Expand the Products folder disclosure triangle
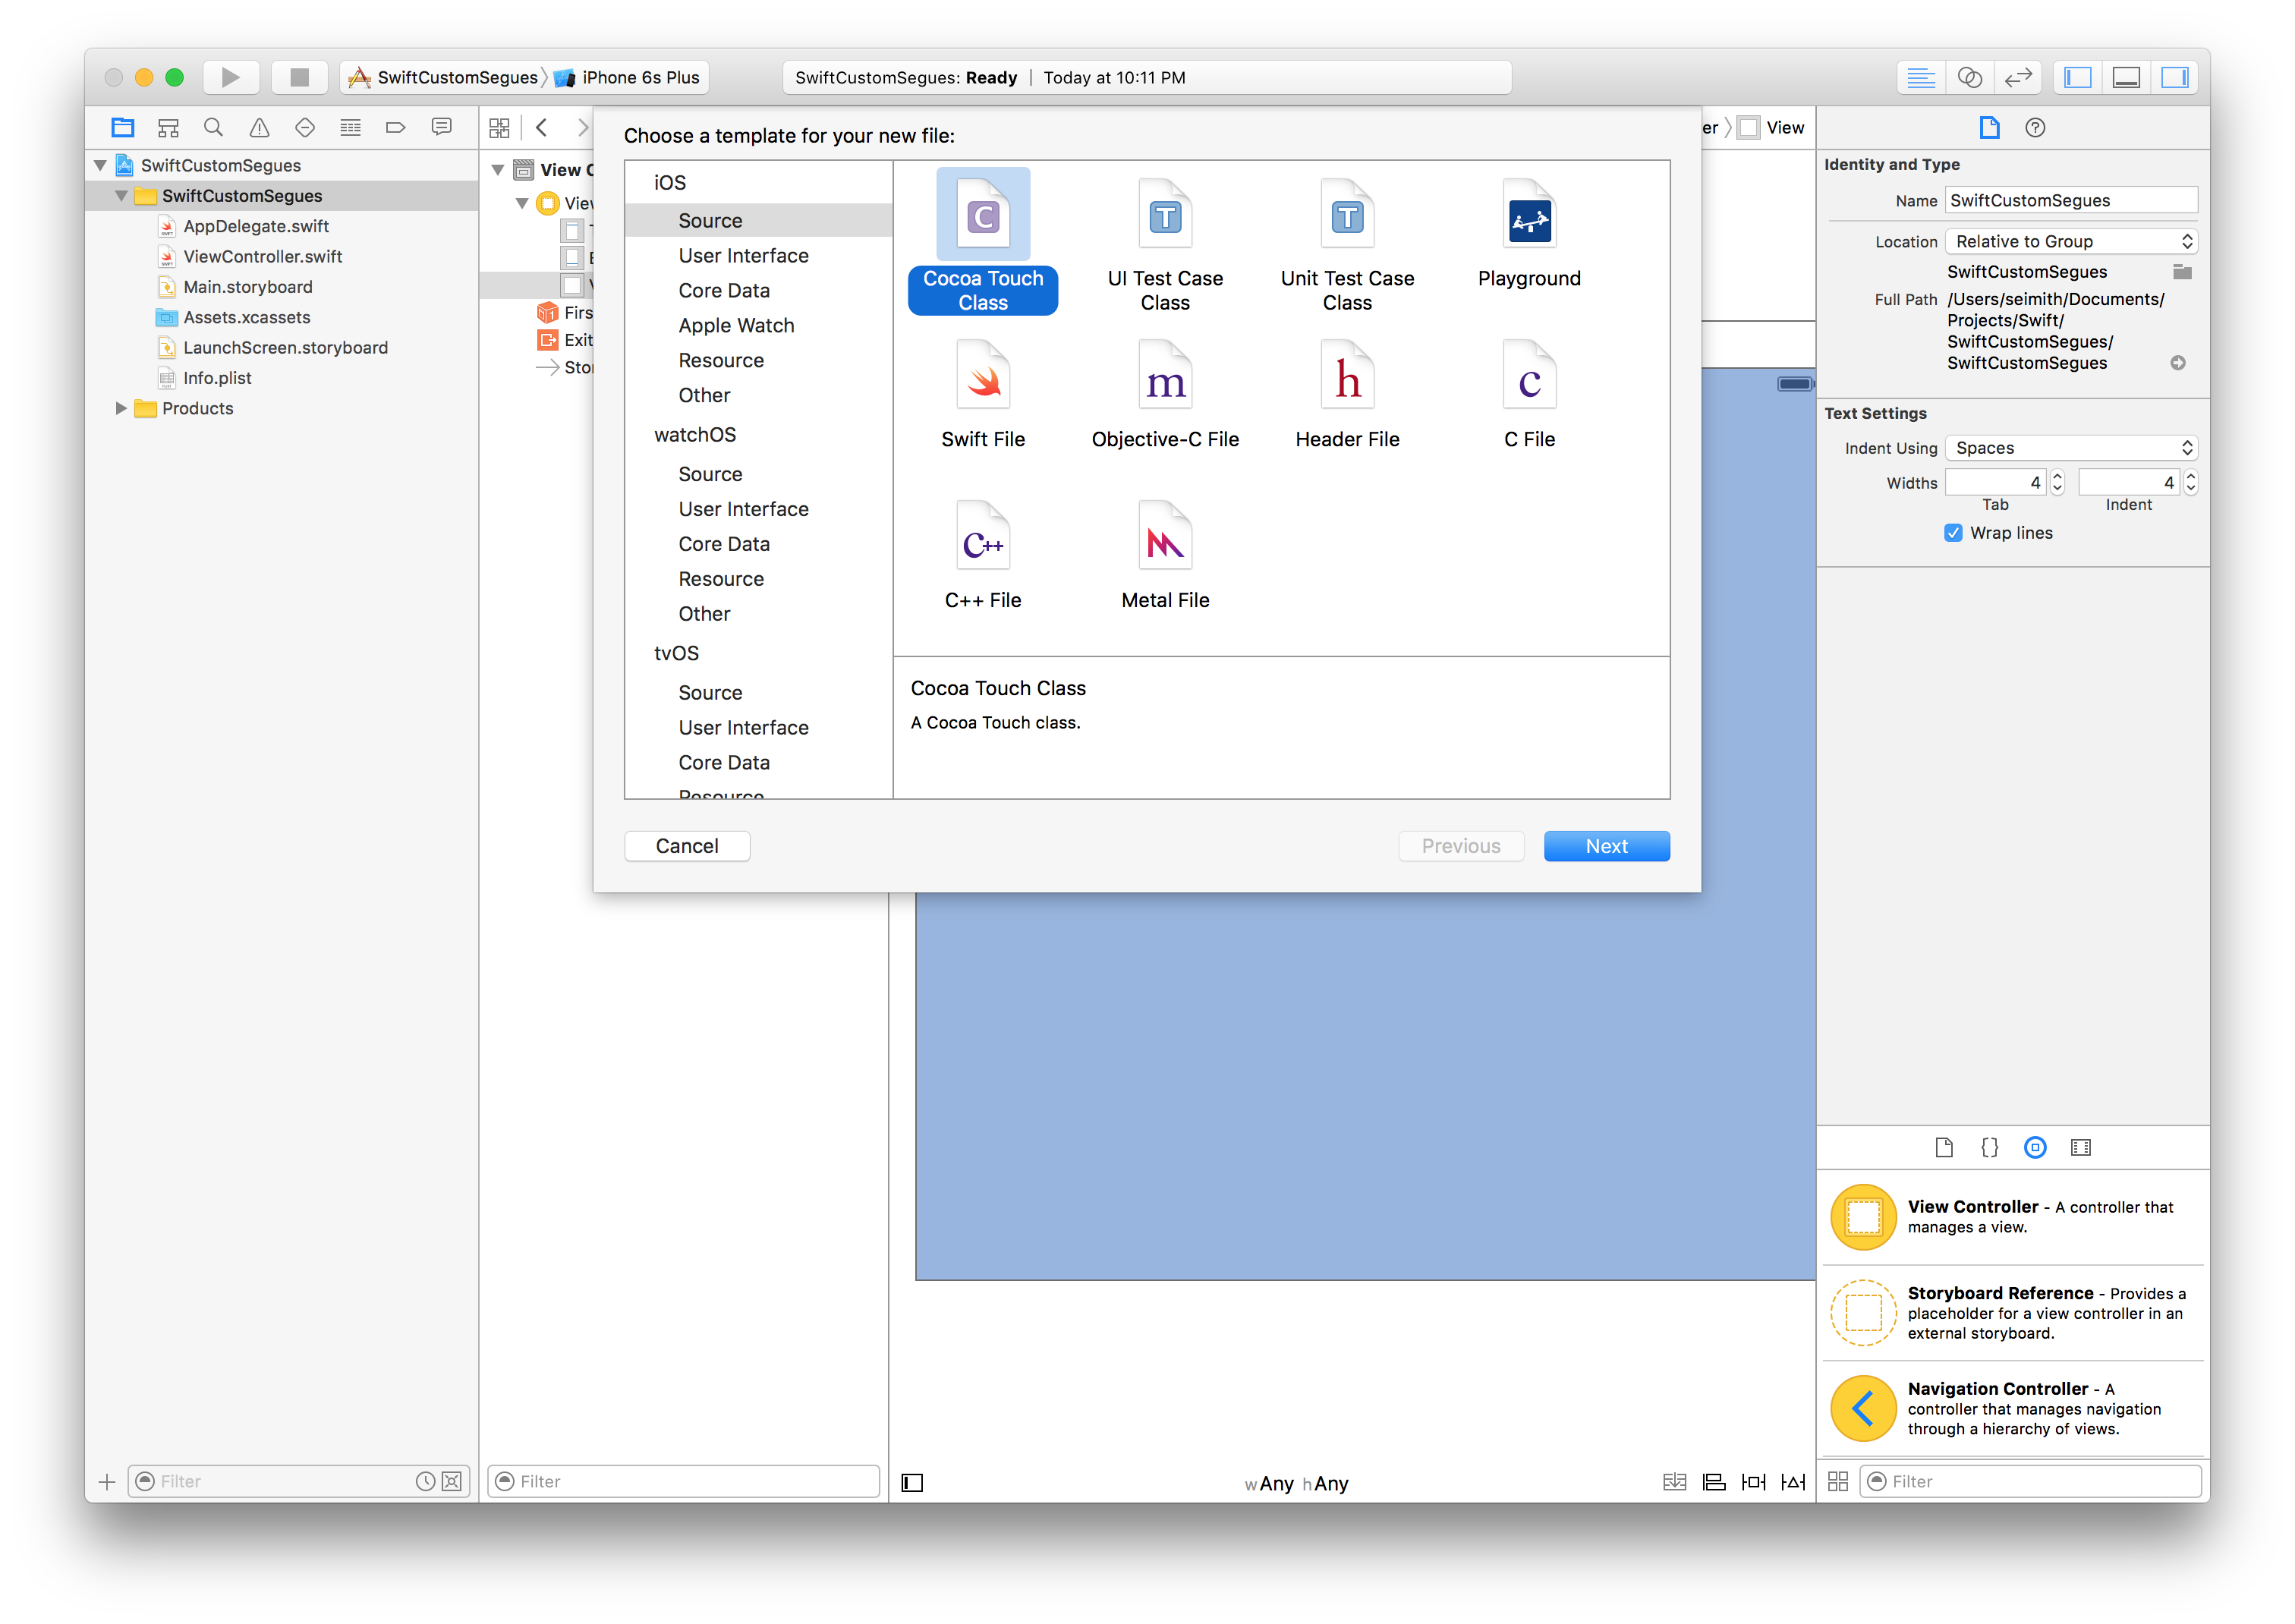 click(x=121, y=408)
